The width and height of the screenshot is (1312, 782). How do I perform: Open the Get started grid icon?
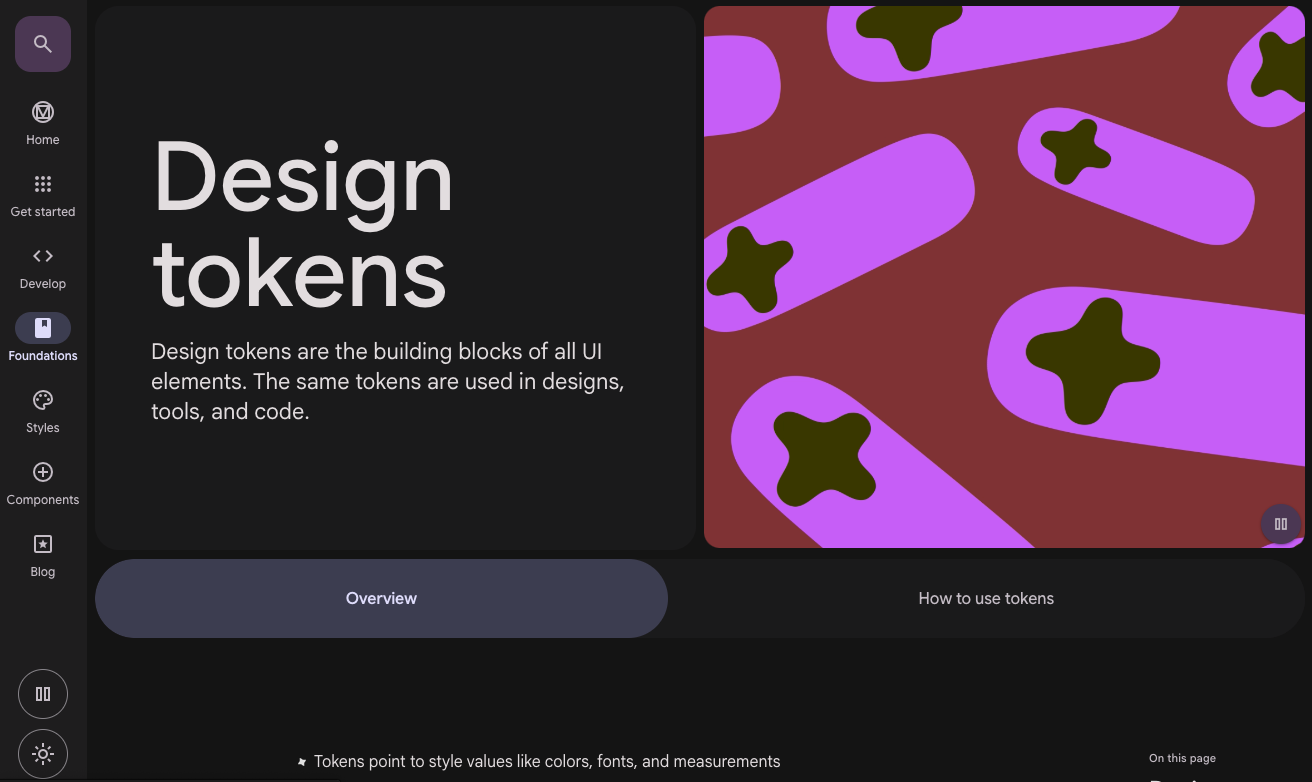pyautogui.click(x=43, y=184)
